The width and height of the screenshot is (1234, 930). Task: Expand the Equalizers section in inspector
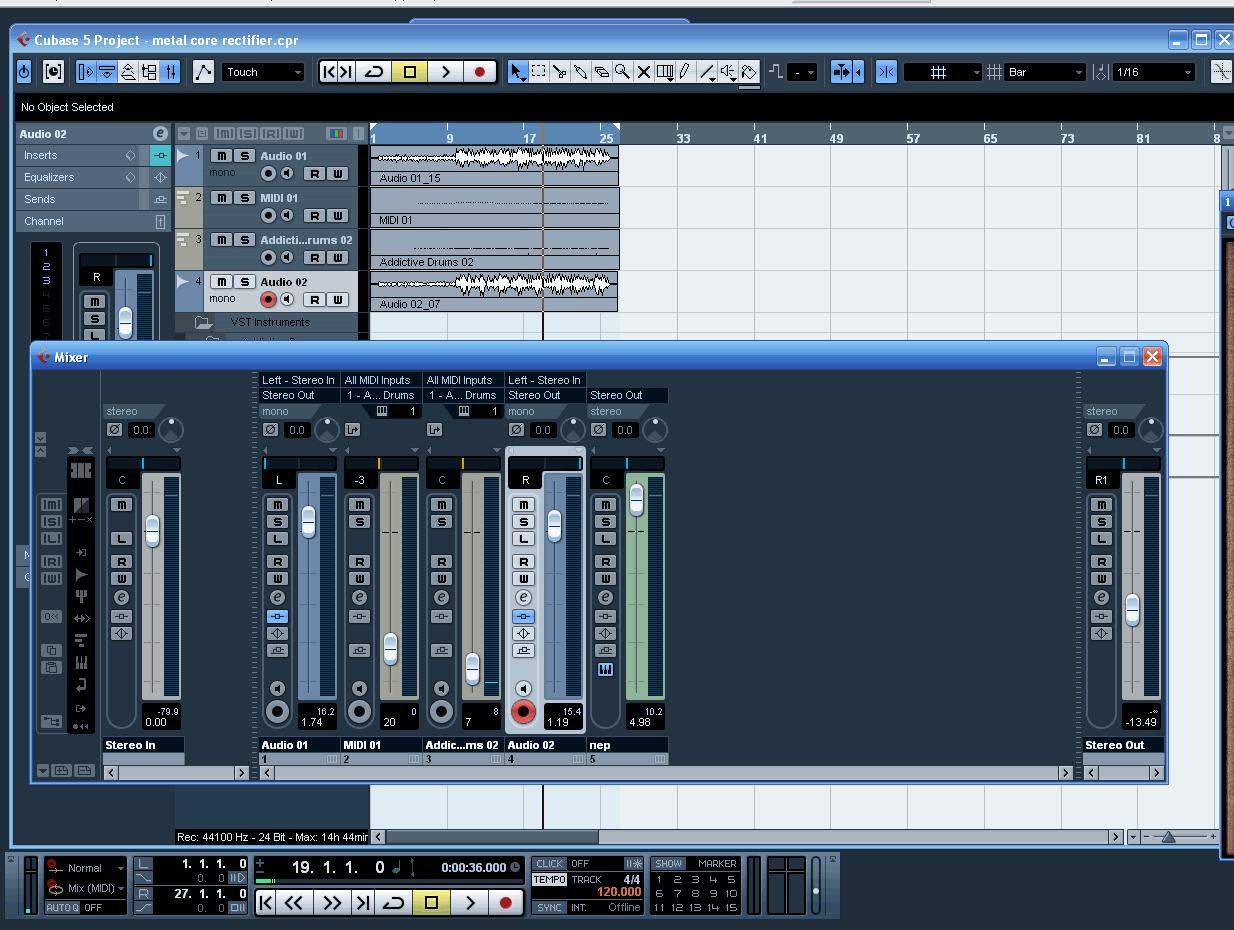click(x=49, y=177)
